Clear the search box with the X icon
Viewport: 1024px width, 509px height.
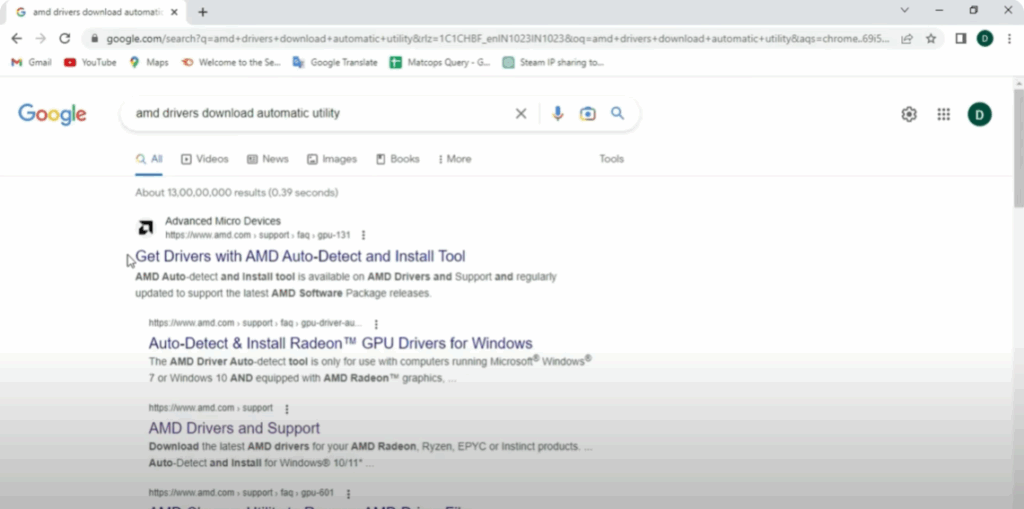click(521, 114)
